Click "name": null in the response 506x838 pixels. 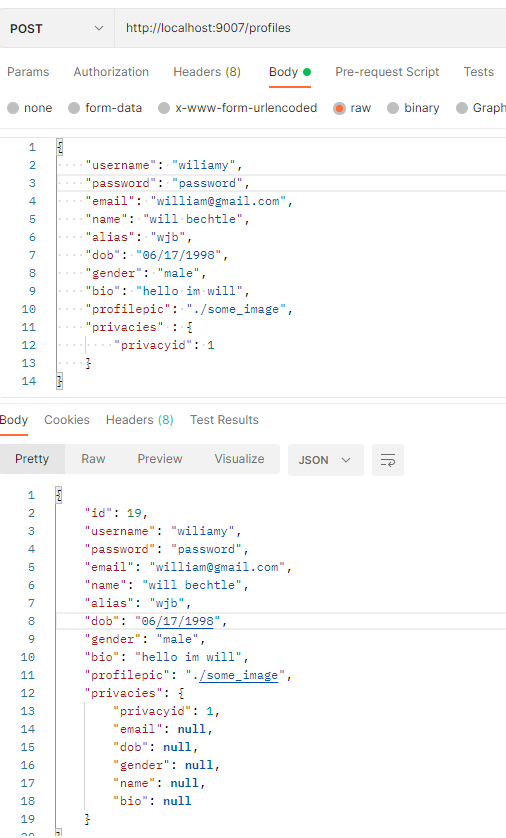(x=159, y=783)
